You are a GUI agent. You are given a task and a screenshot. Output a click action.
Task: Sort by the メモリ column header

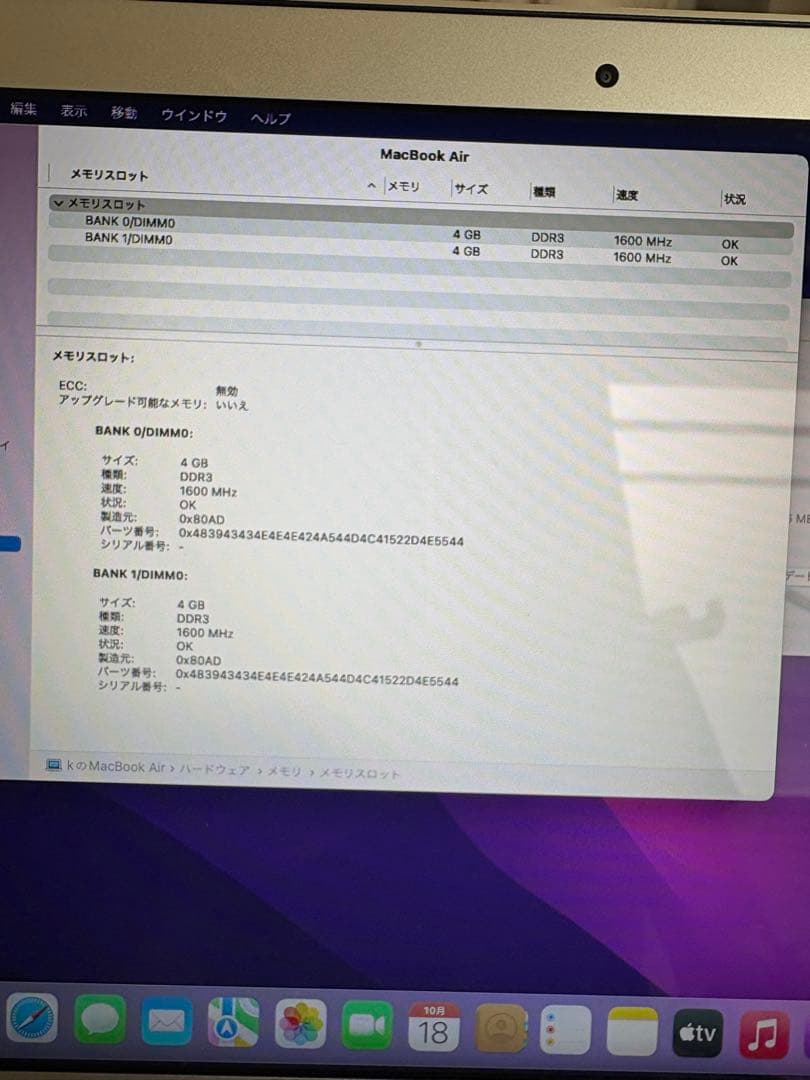[404, 186]
